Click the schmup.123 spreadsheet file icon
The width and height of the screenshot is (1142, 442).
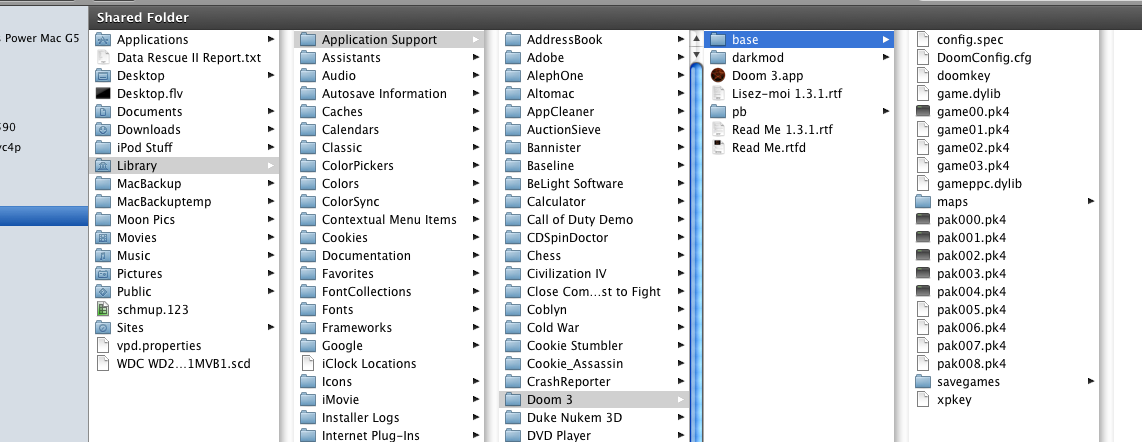pos(103,309)
